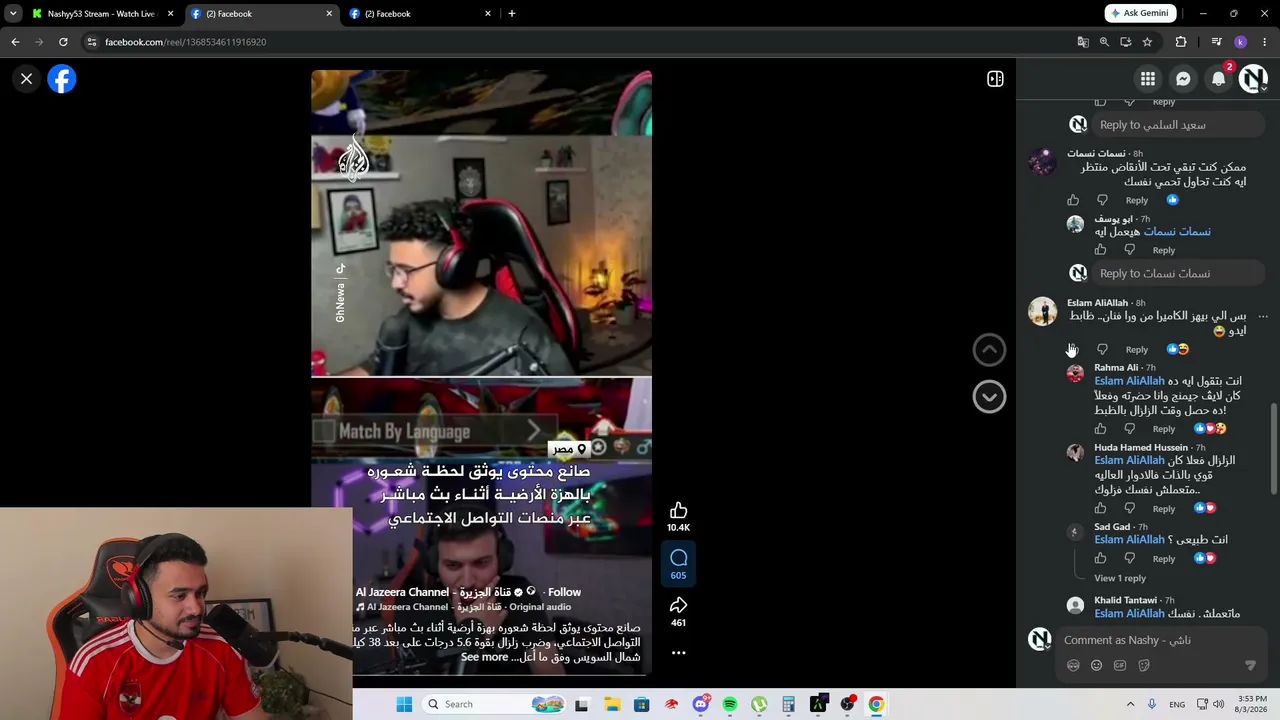Like the Al Jazeera reel
Image resolution: width=1280 pixels, height=720 pixels.
678,511
